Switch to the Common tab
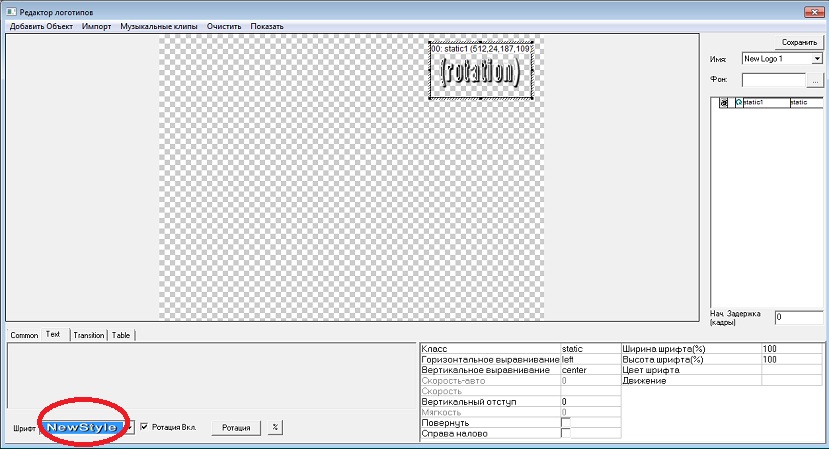 click(24, 336)
